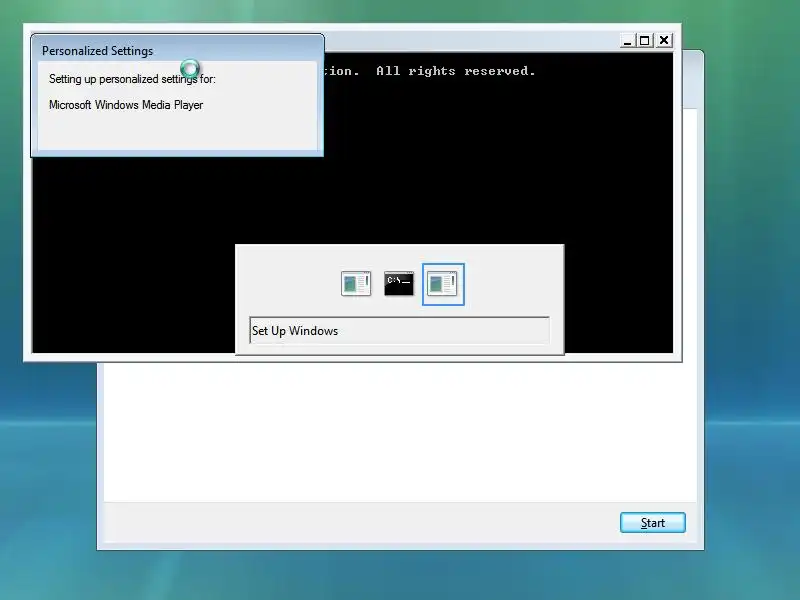Minimize the command prompt window
The height and width of the screenshot is (600, 800).
click(628, 40)
